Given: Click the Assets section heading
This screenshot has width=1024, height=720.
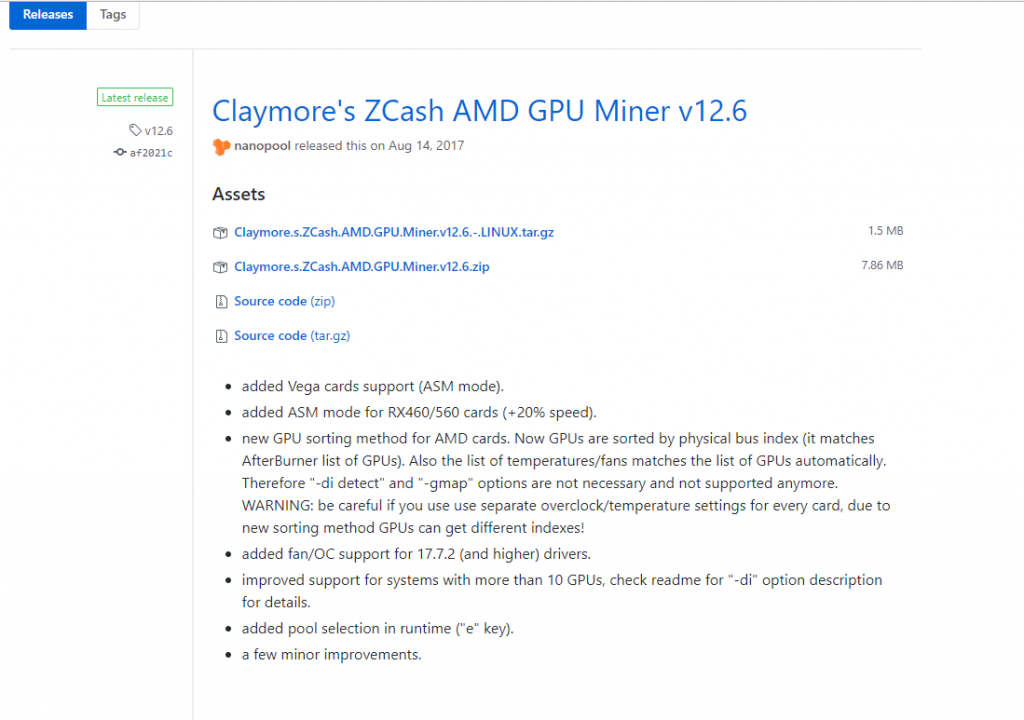Looking at the screenshot, I should 239,194.
